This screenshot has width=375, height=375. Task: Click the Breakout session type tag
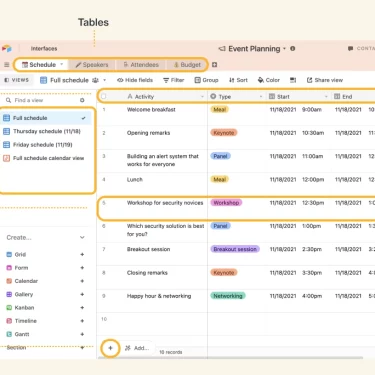point(235,249)
